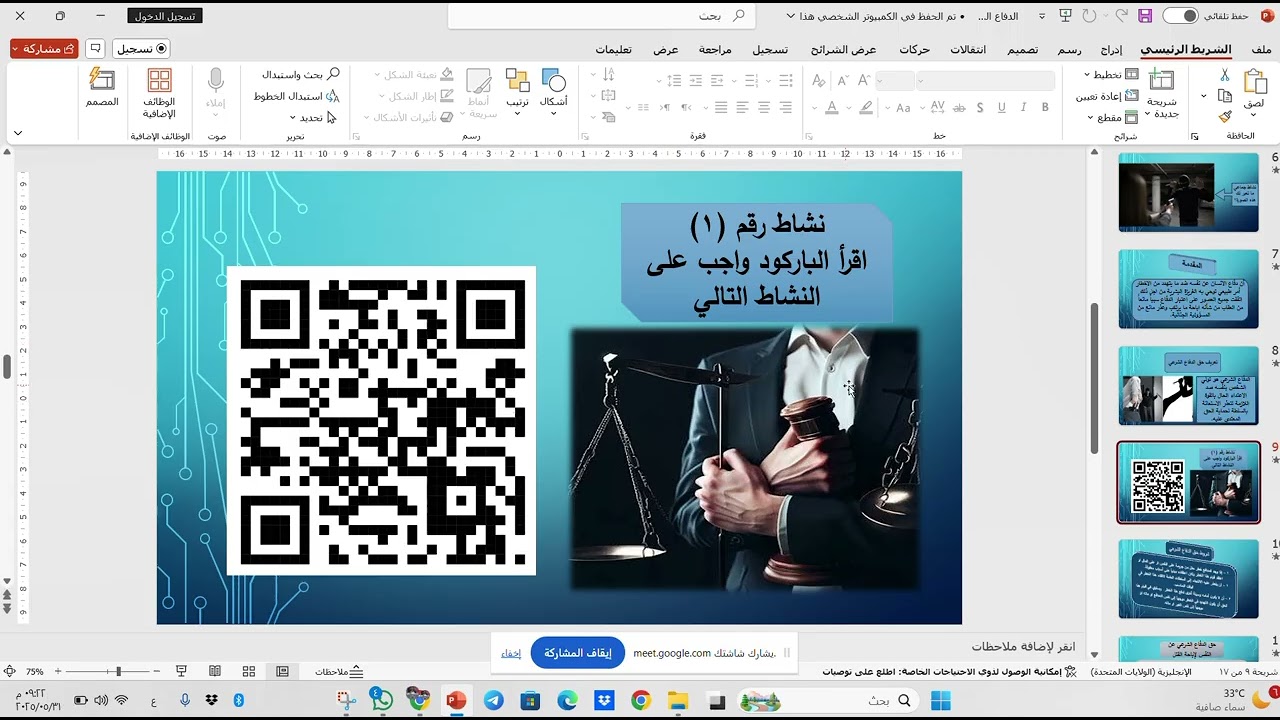Open Section (مقطع) dropdown
1280x720 pixels.
pyautogui.click(x=1112, y=117)
